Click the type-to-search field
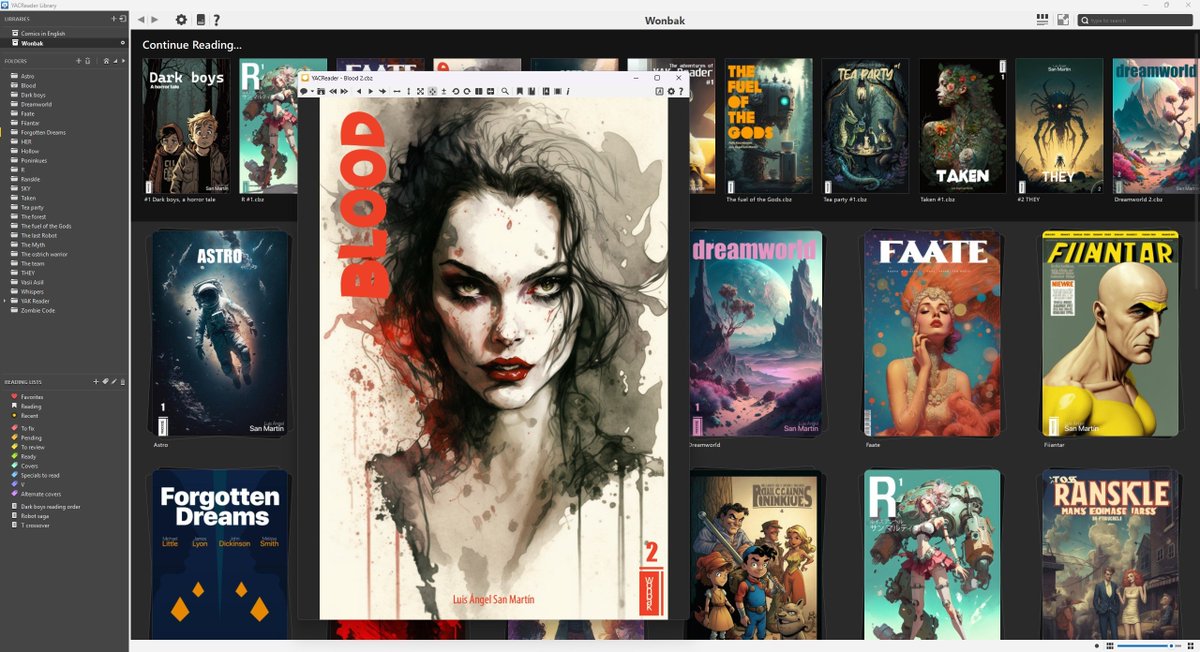The height and width of the screenshot is (652, 1200). (x=1135, y=19)
